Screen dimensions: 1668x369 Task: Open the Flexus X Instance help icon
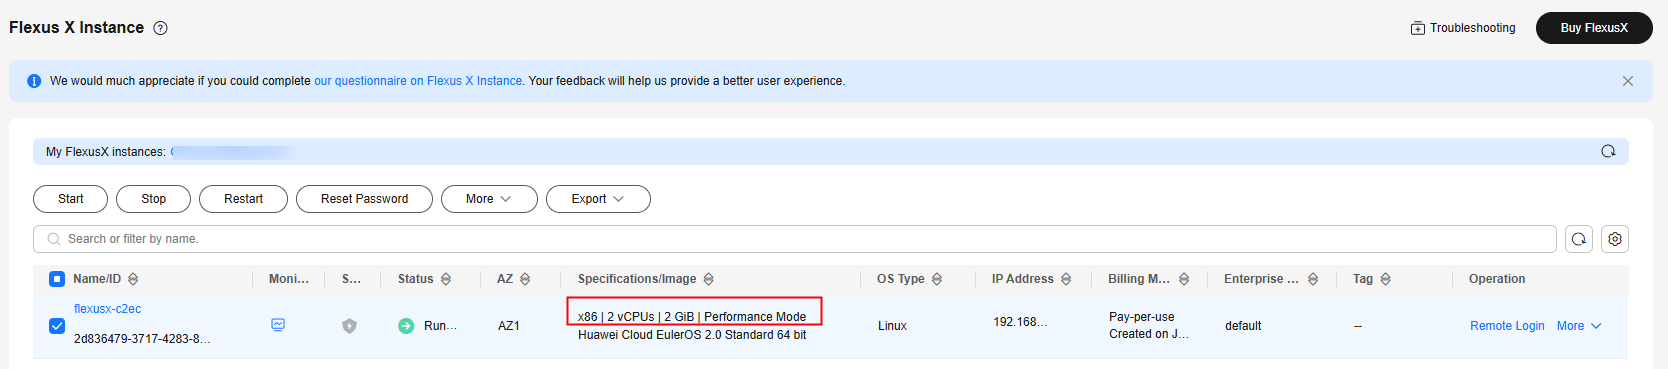160,28
